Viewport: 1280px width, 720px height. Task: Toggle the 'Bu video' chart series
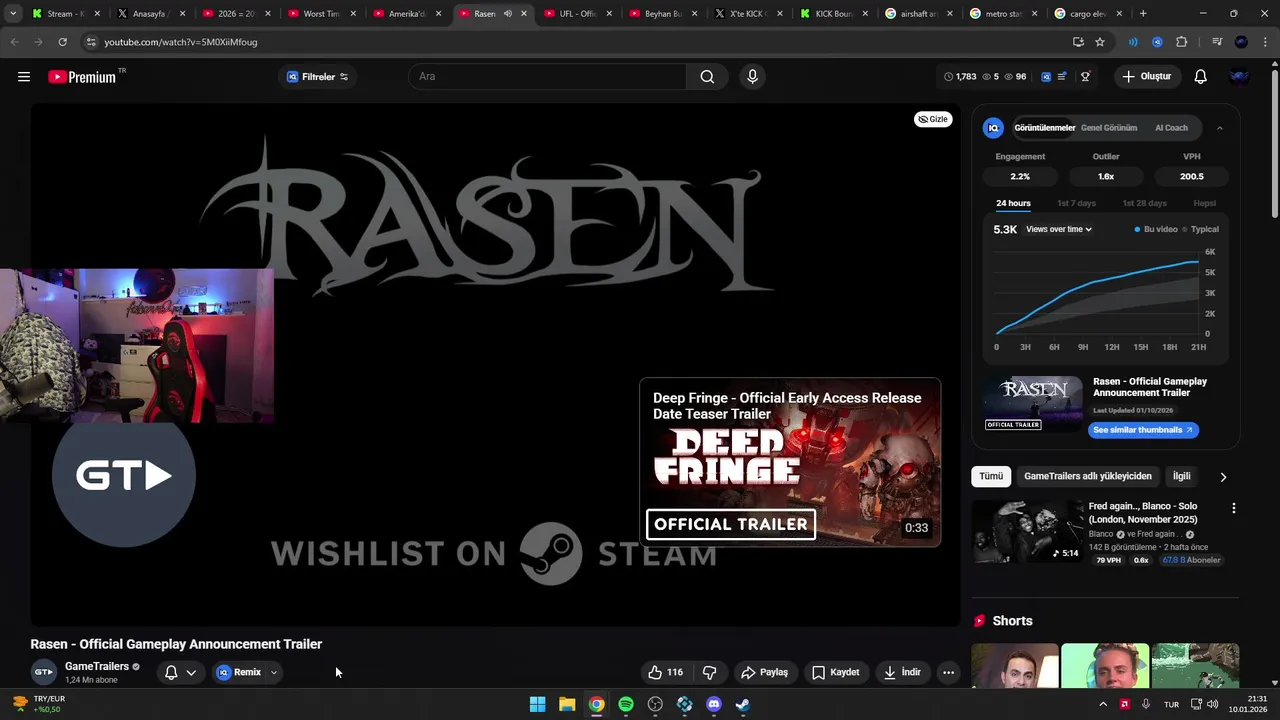tap(1156, 229)
